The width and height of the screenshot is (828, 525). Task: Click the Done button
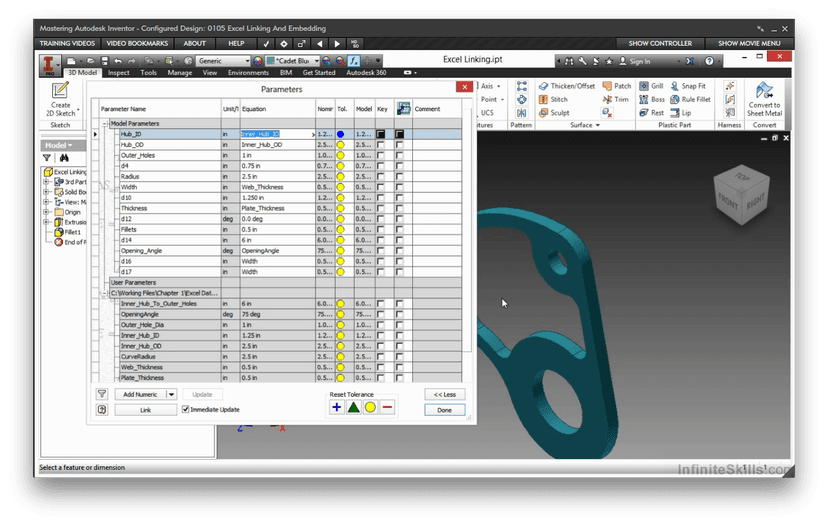(445, 410)
